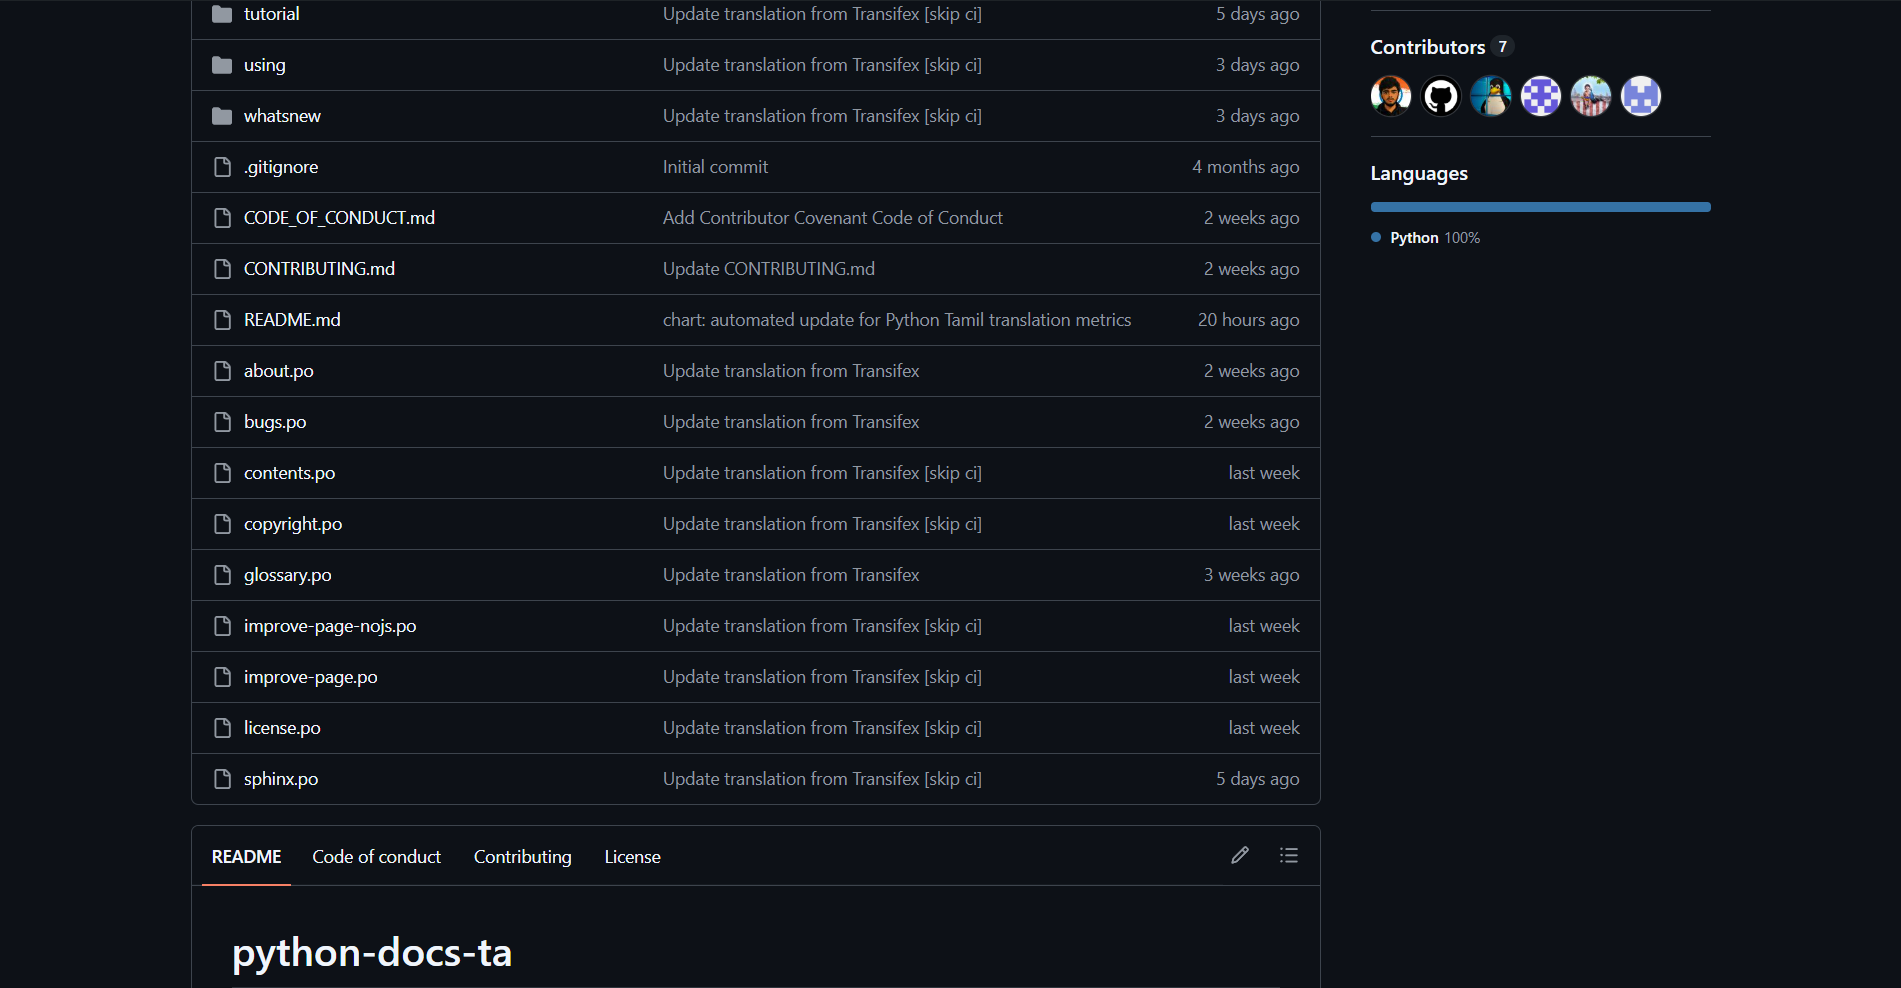Open the whatsnew folder
Image resolution: width=1901 pixels, height=988 pixels.
[x=282, y=116]
